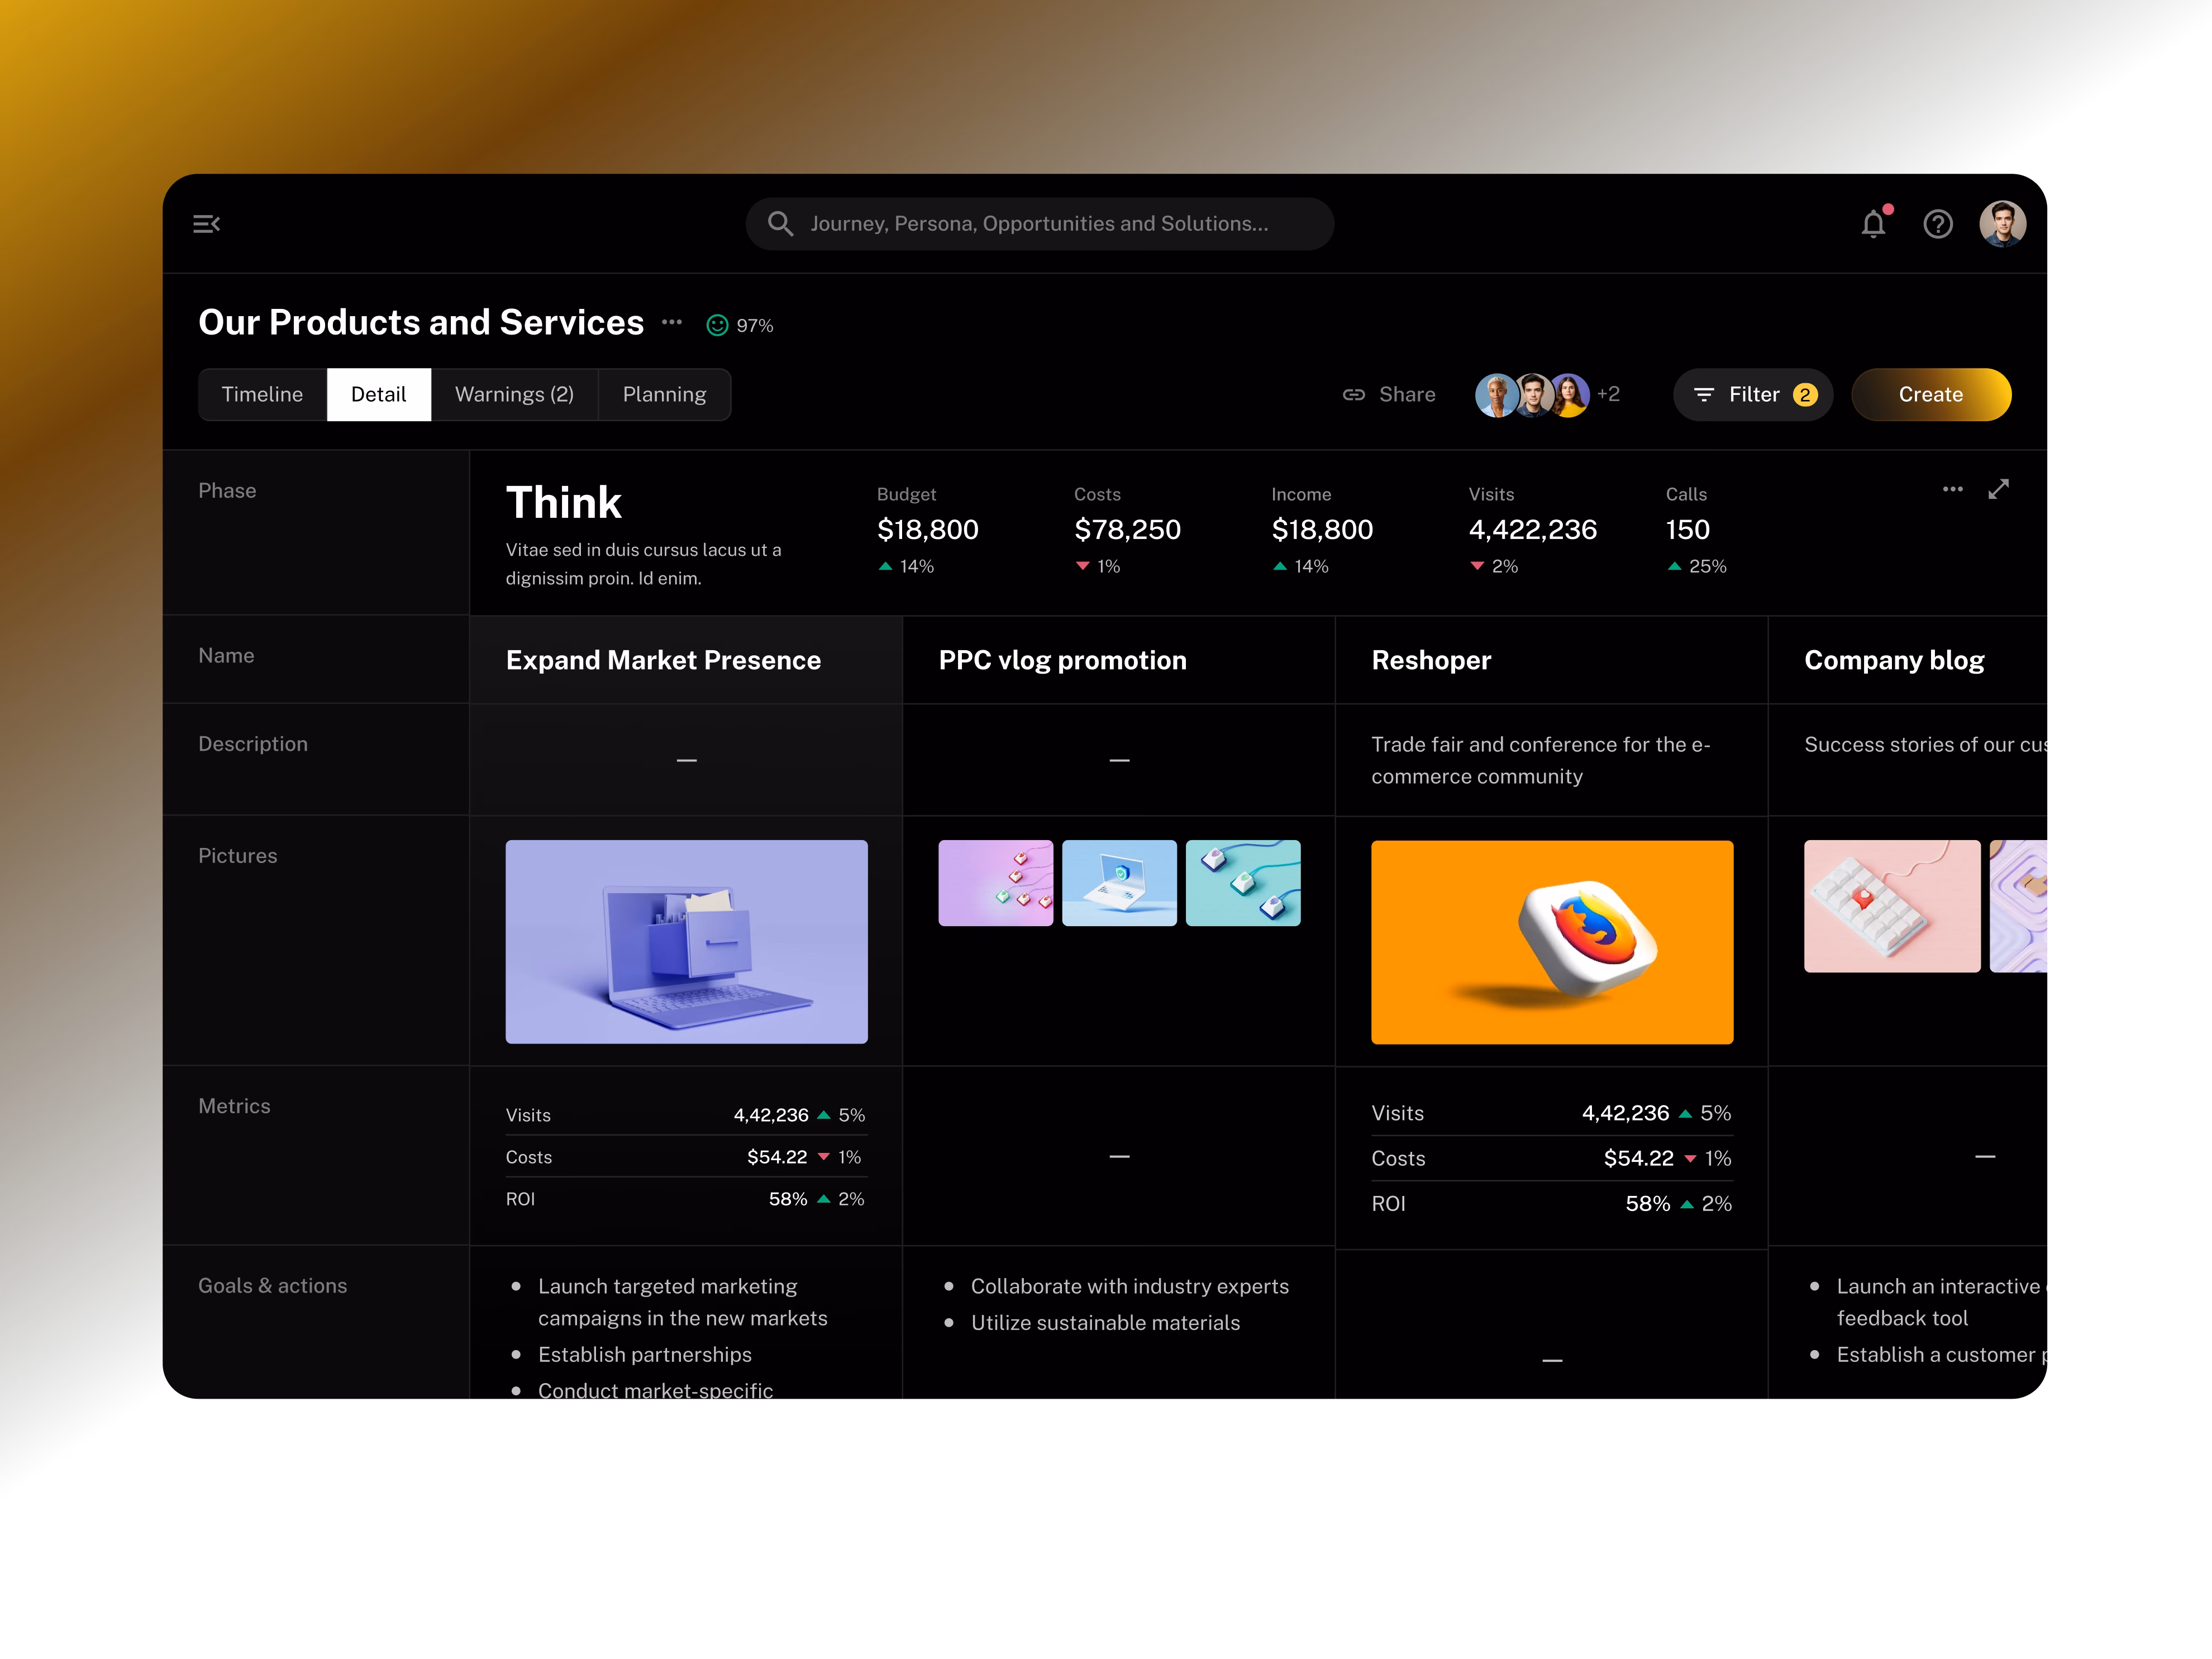Viewport: 2212px width, 1659px height.
Task: Open the laptop picture in Expand Market Presence
Action: tap(686, 942)
